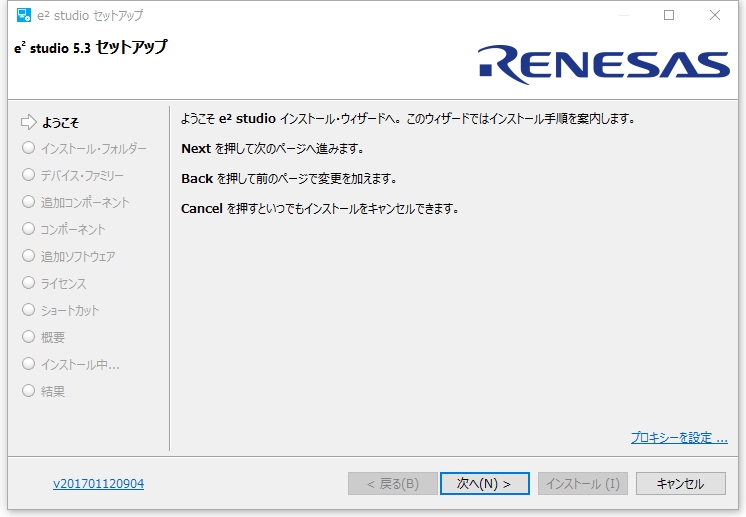Click the < 戻る(B) button

(393, 484)
